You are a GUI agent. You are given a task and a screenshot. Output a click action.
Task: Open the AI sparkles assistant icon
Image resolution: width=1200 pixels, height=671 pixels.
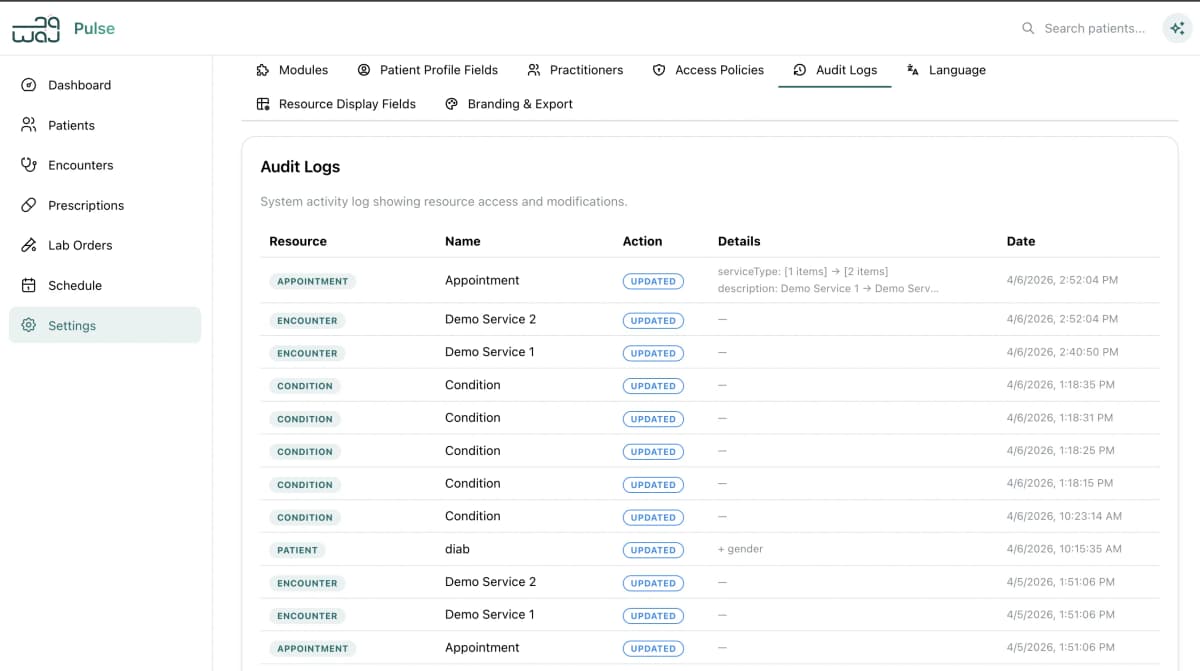click(1176, 28)
